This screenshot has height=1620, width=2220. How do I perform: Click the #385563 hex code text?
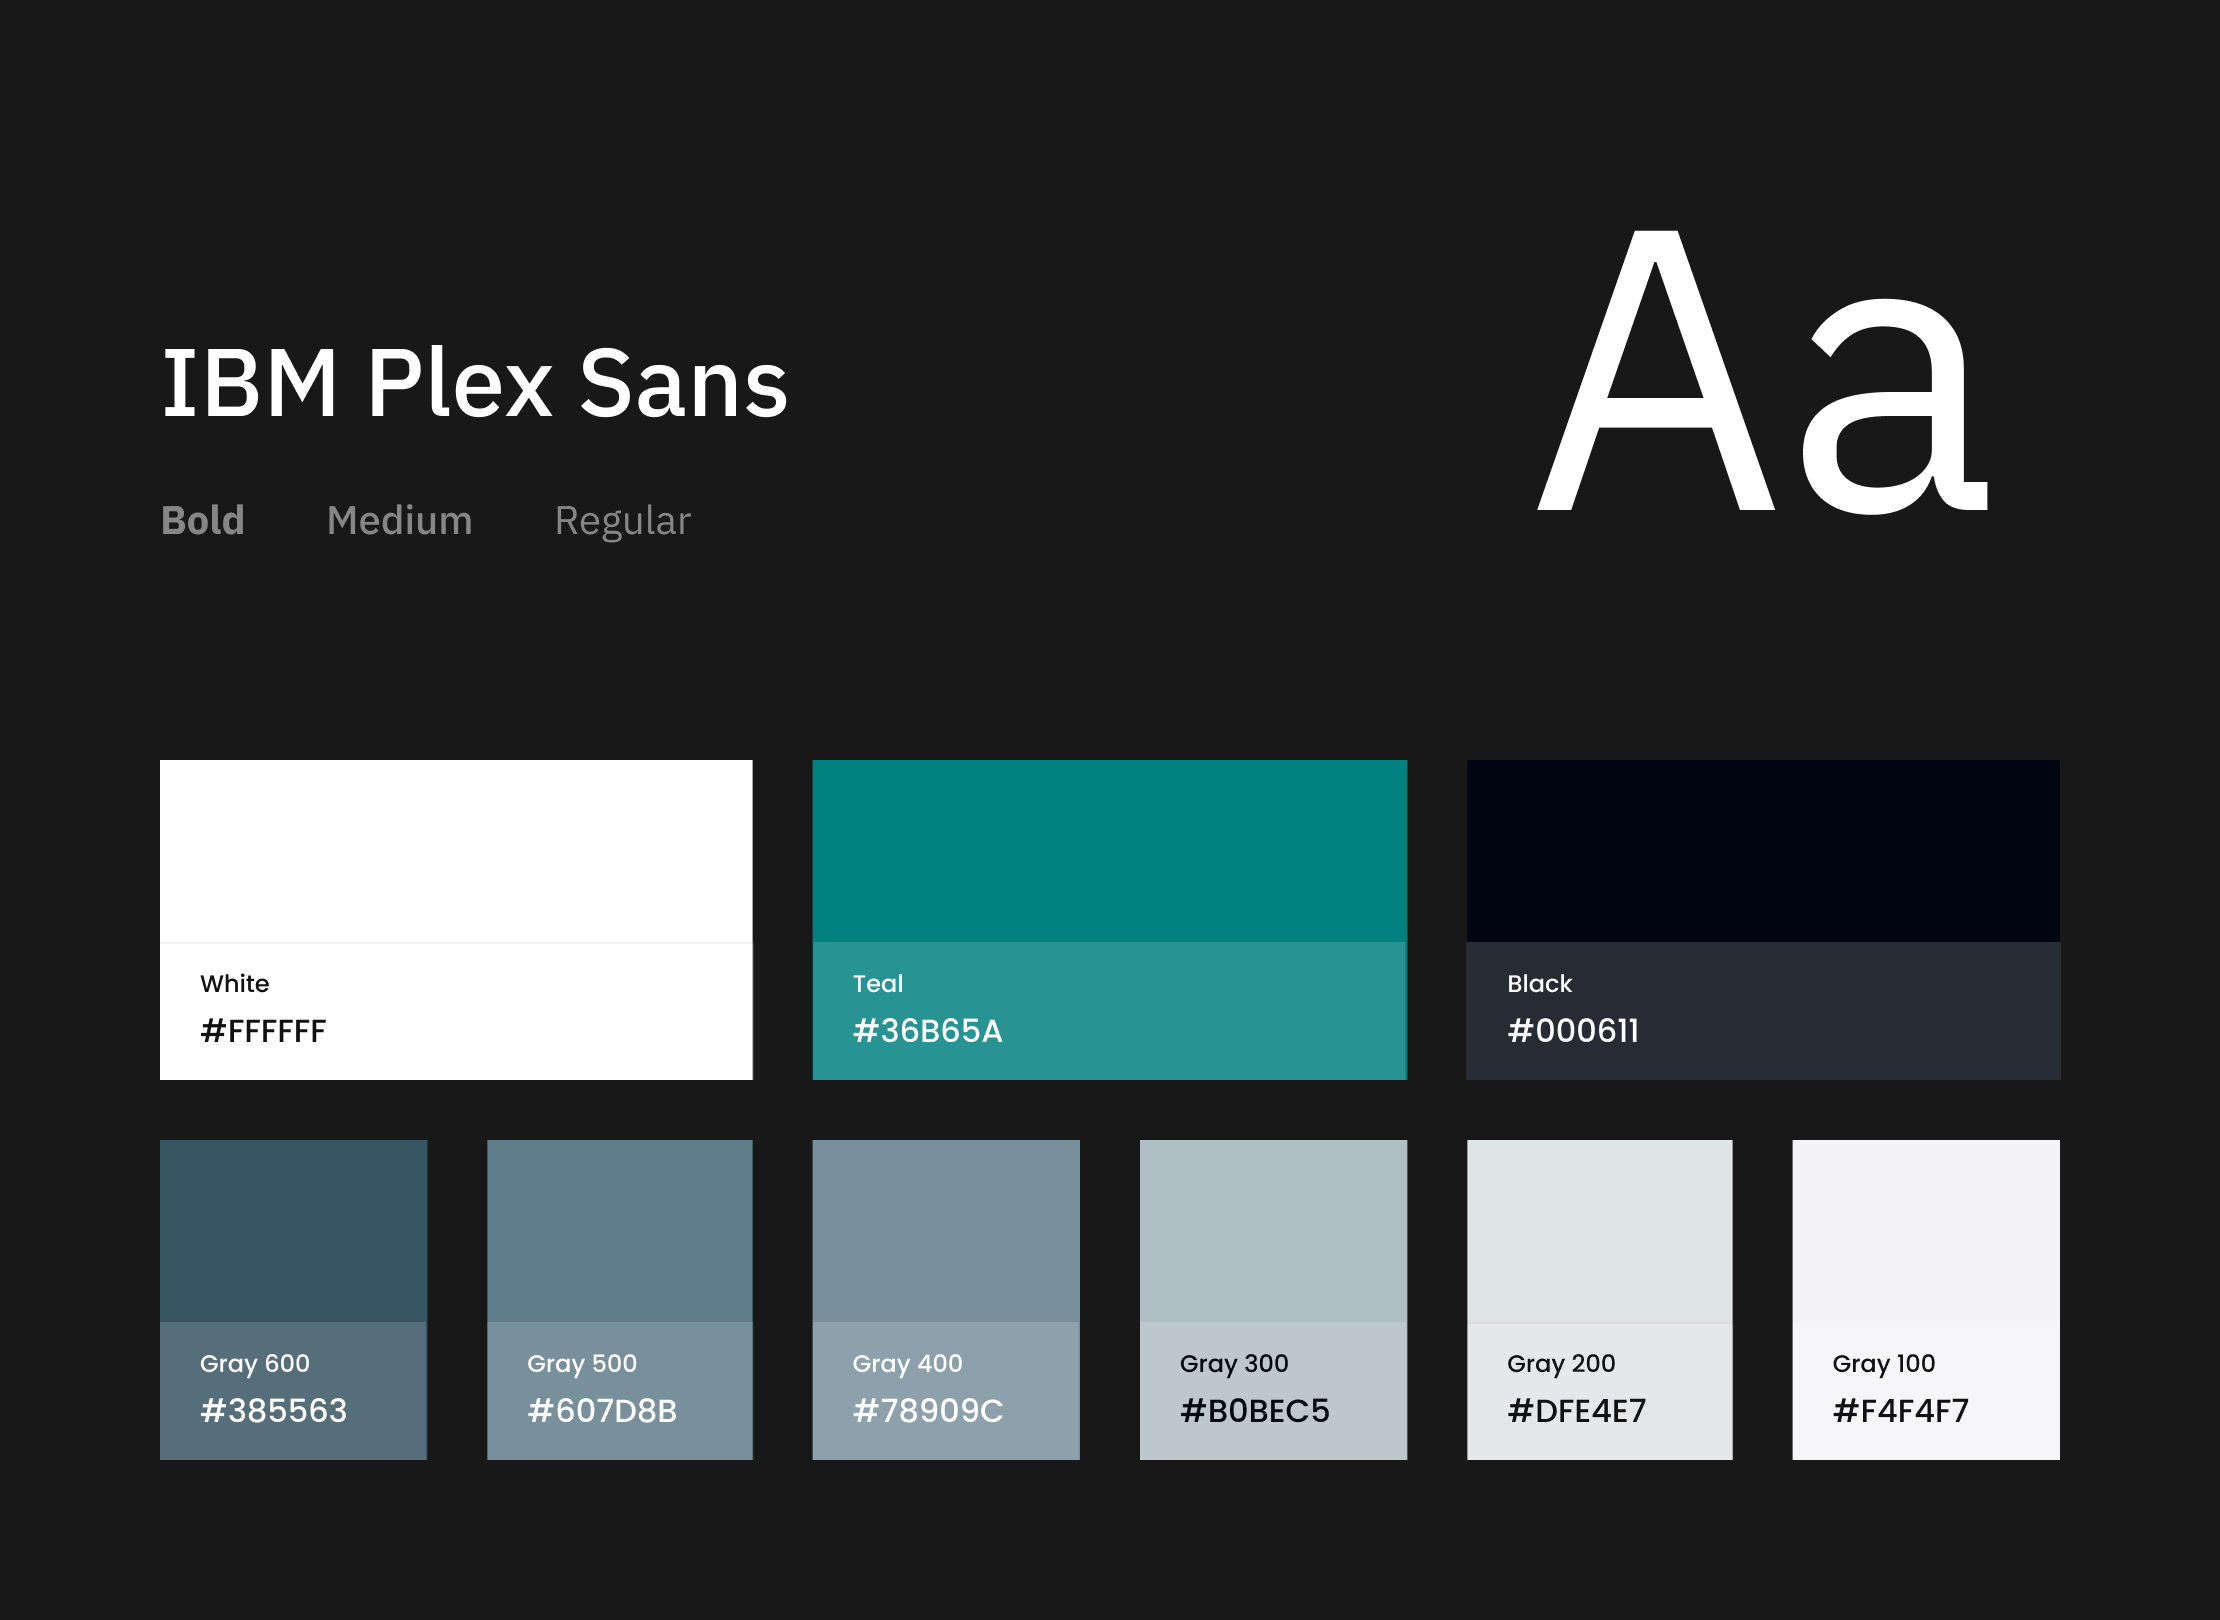click(x=273, y=1411)
